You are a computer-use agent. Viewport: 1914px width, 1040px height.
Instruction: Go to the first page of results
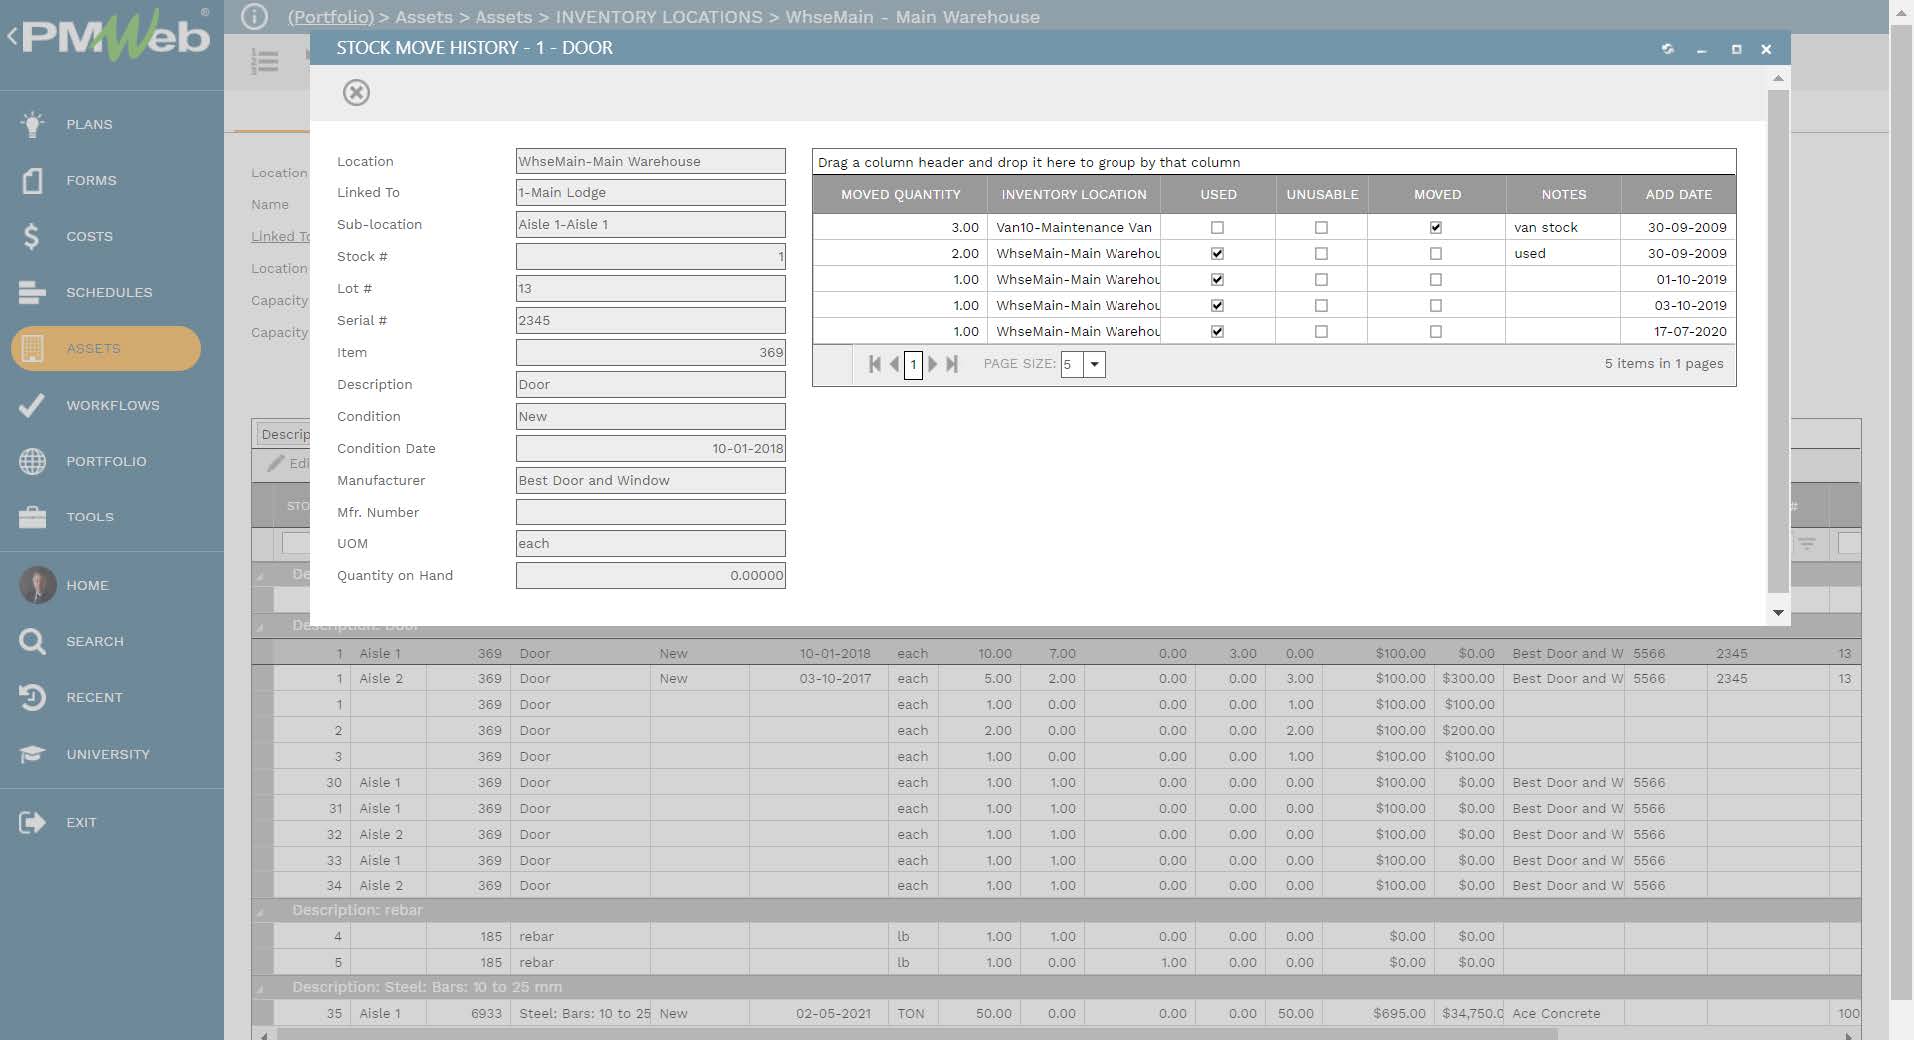[875, 364]
